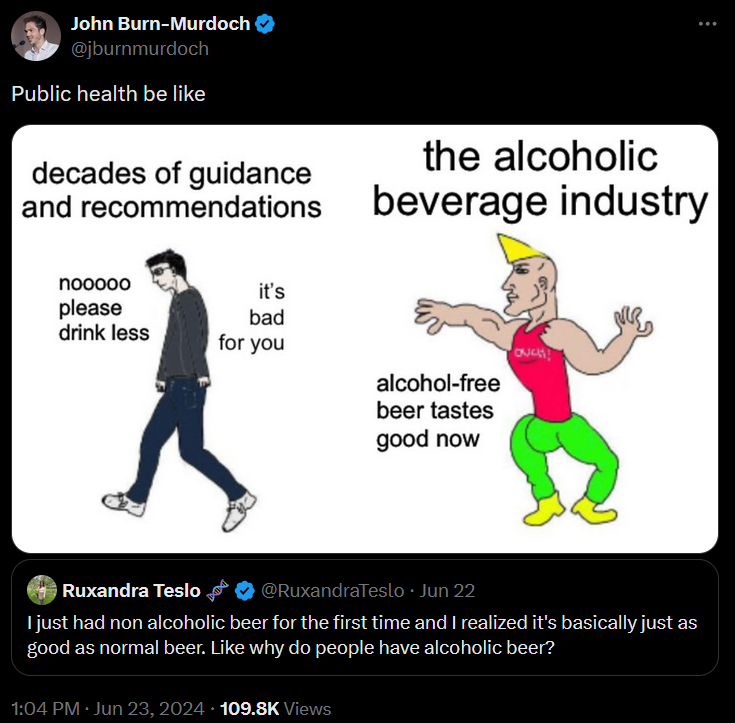Viewport: 735px width, 723px height.
Task: Click the DNA emoji beside Ruxandra Teslo
Action: click(x=217, y=590)
